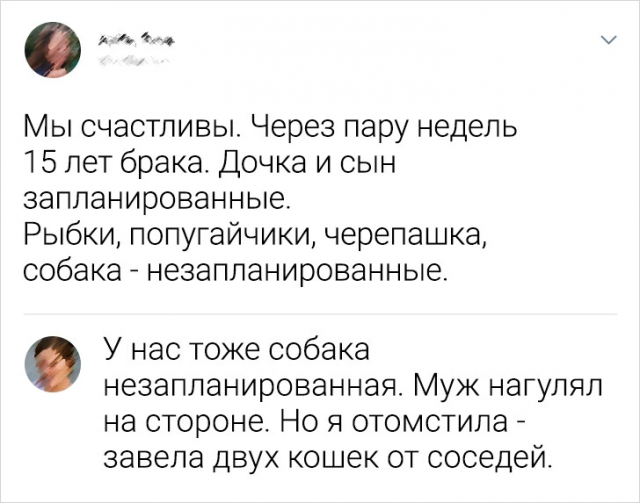This screenshot has height=503, width=640.
Task: Click the words 'Дочка и сын' in the tweet
Action: tap(309, 163)
